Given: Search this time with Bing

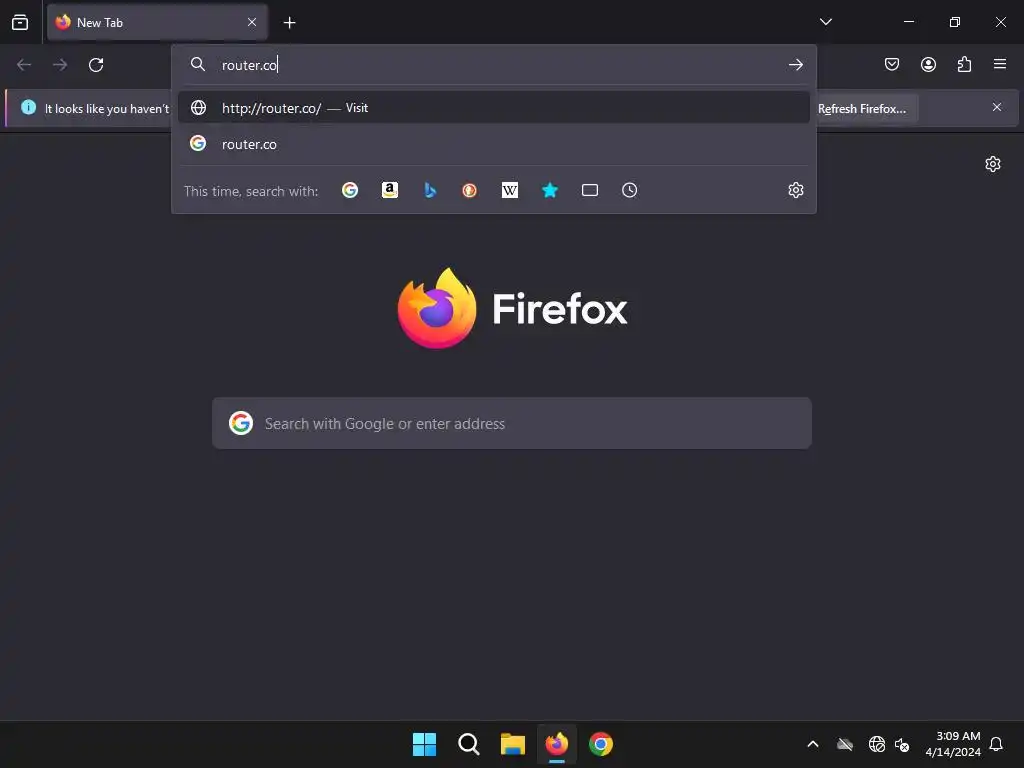Looking at the screenshot, I should point(430,190).
